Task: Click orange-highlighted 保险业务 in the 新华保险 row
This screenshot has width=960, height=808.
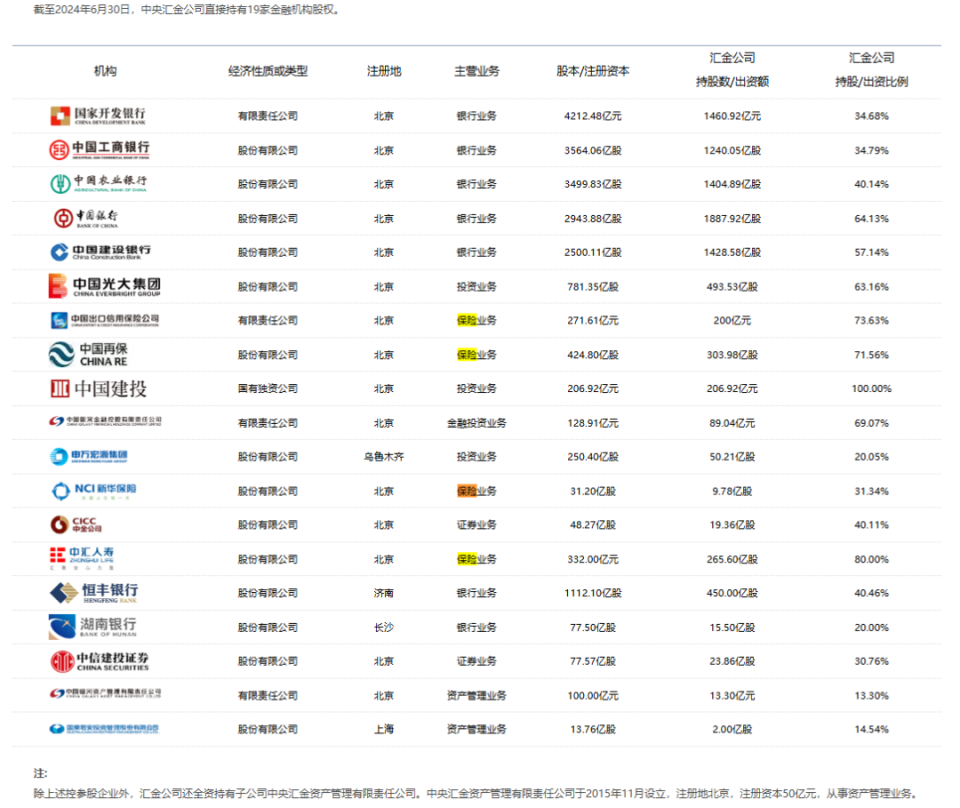Action: 477,491
